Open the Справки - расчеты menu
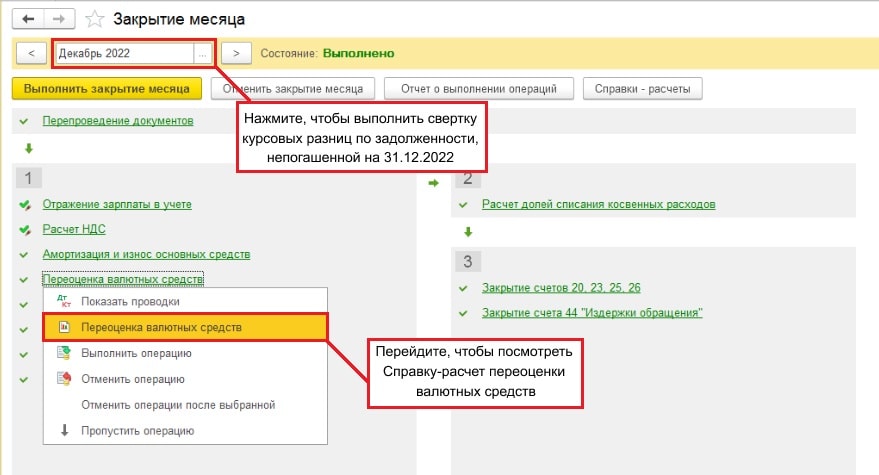The image size is (879, 475). [643, 88]
